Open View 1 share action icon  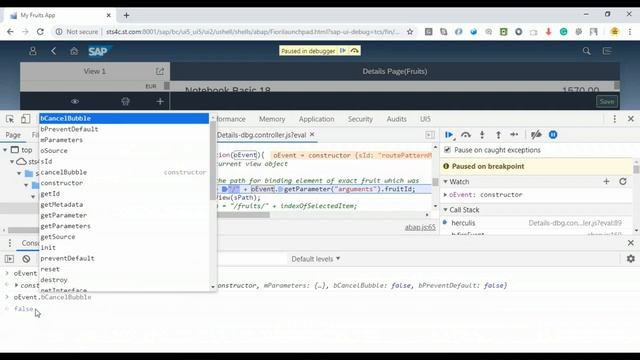tap(160, 71)
